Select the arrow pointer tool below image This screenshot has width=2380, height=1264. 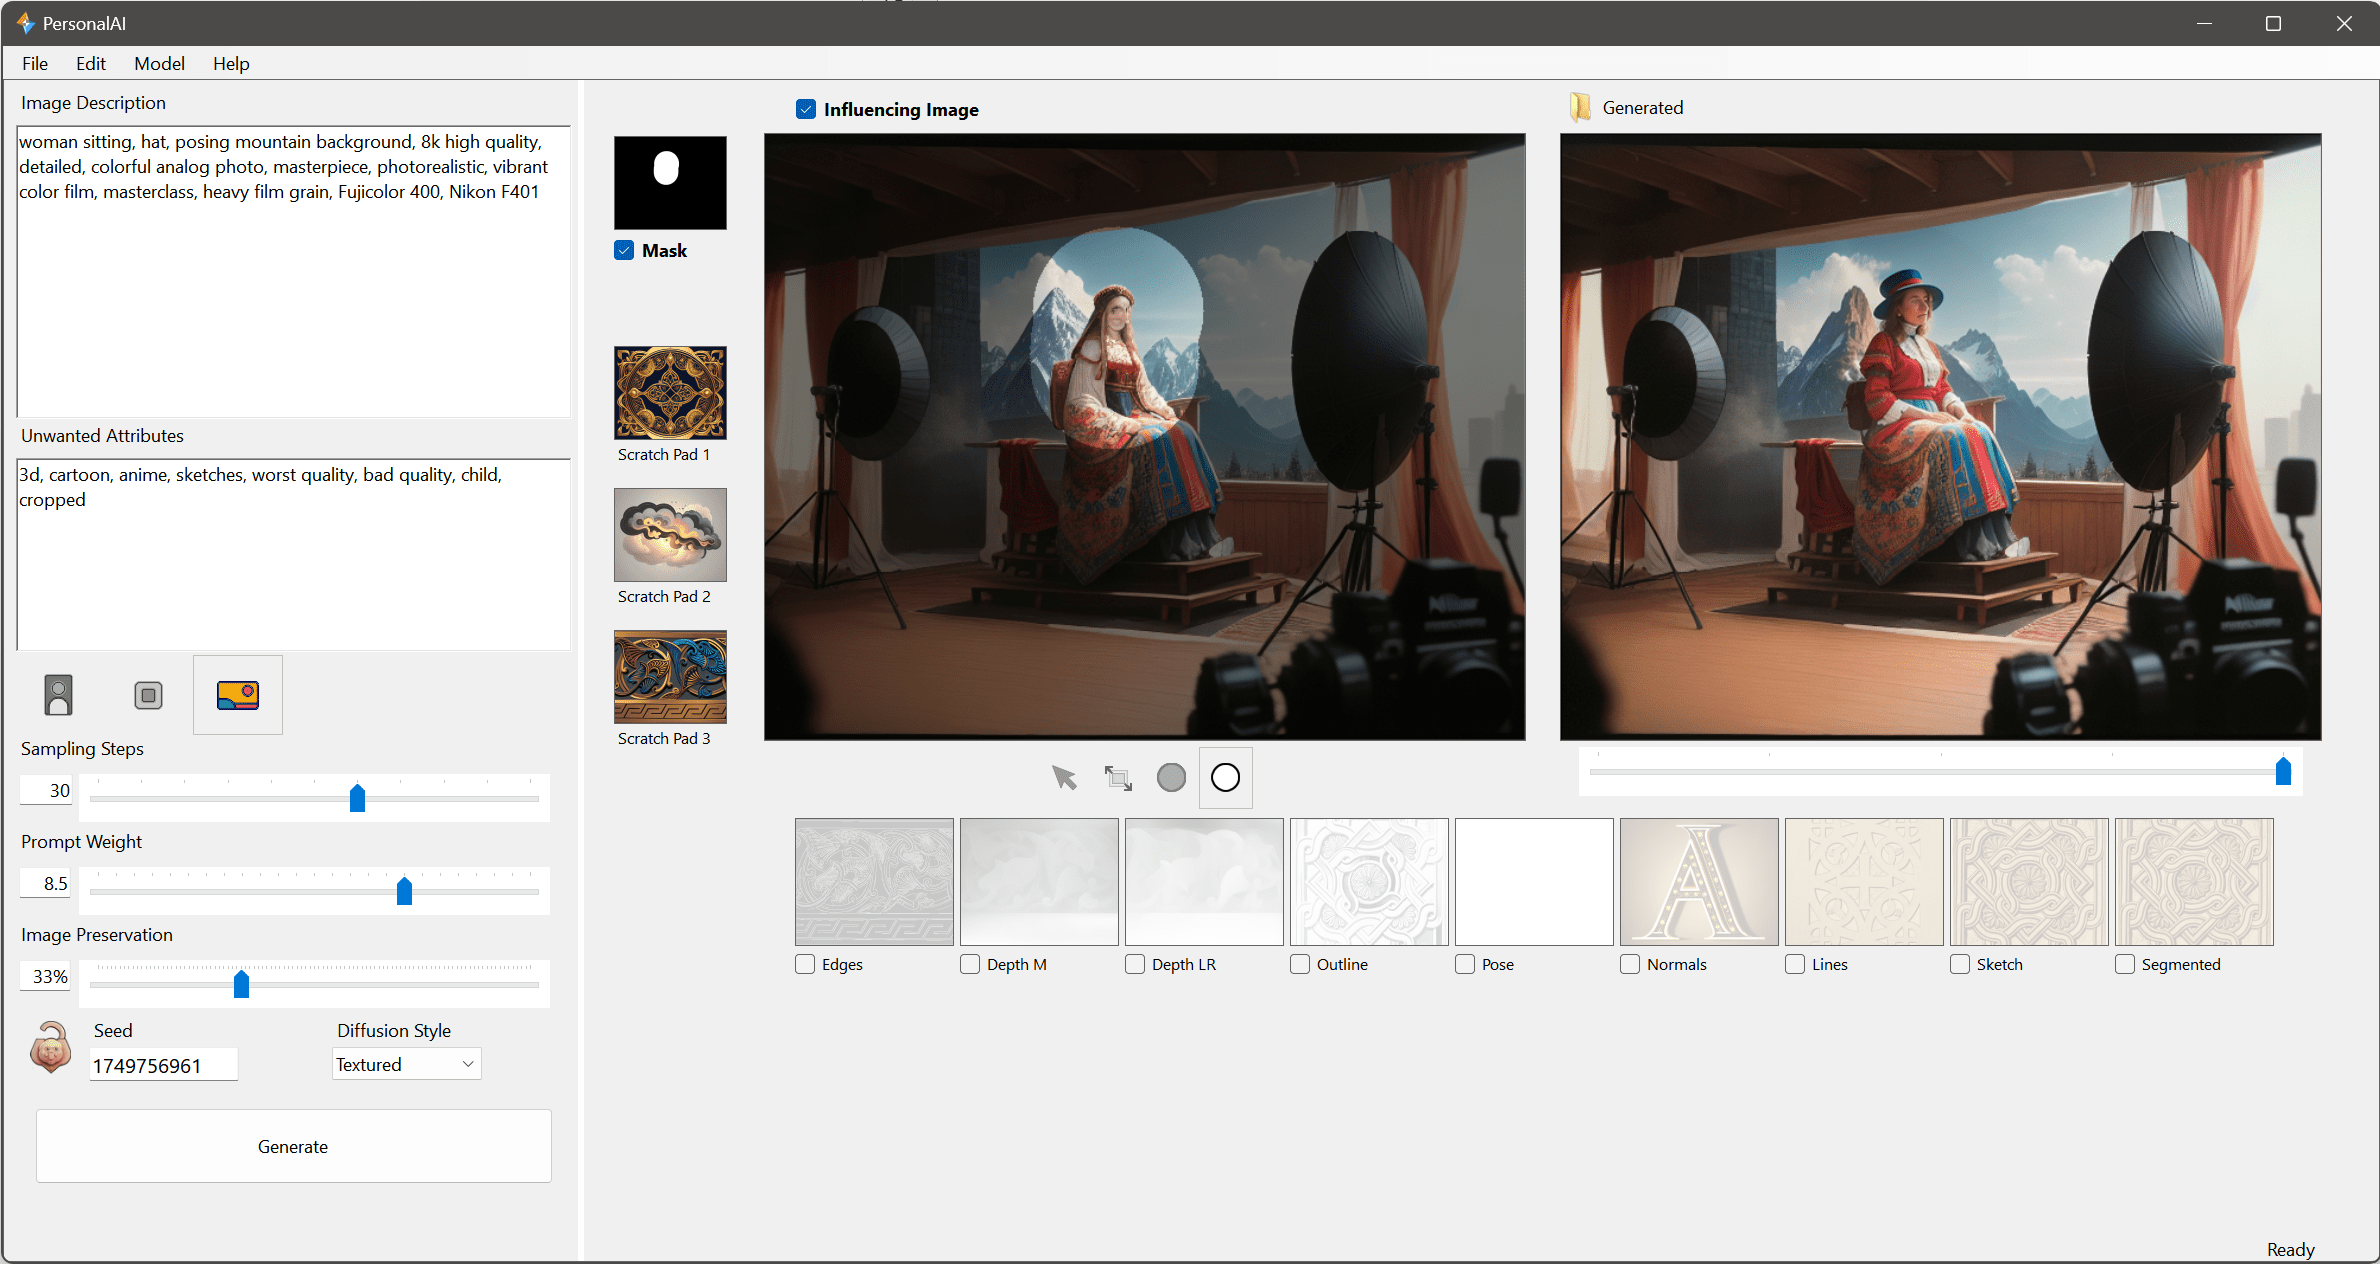pos(1064,777)
